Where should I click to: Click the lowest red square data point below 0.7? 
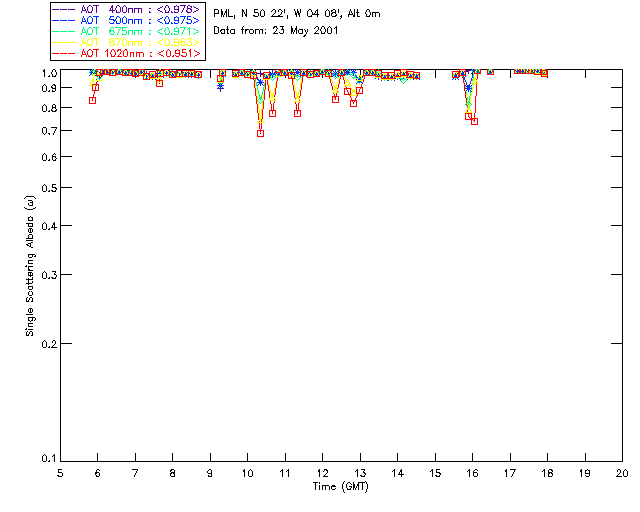click(260, 134)
